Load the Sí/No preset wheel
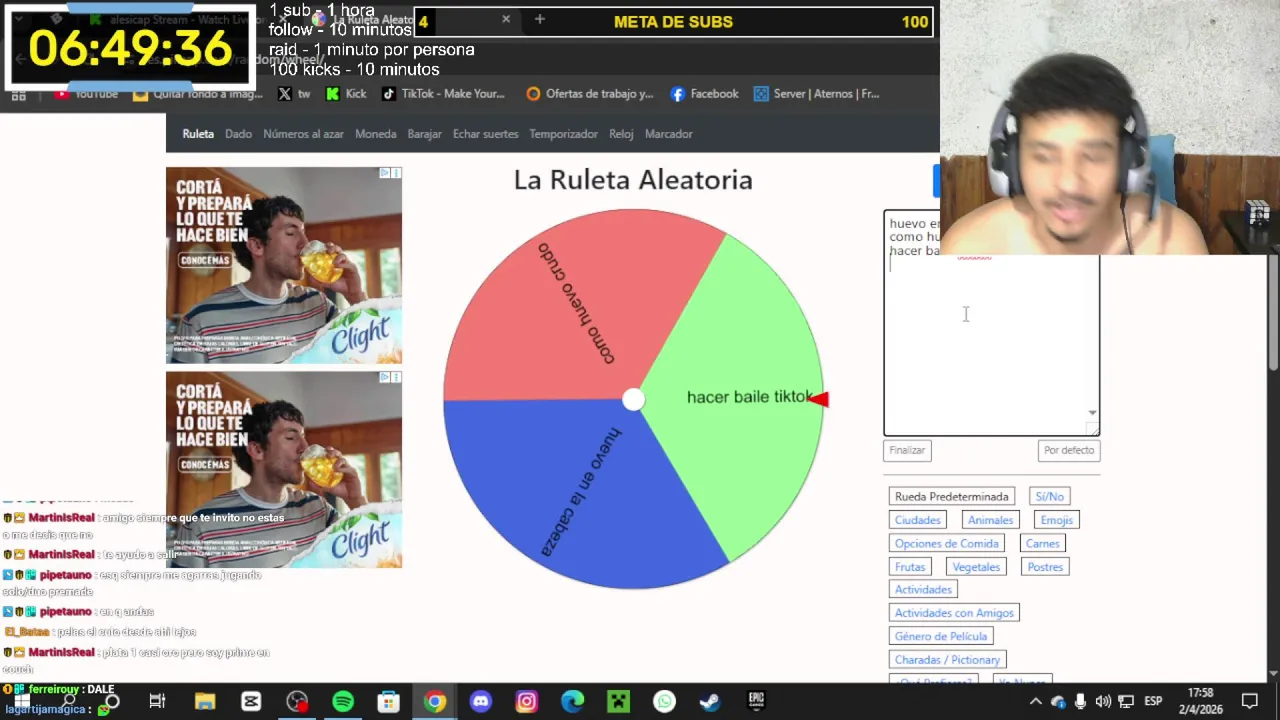The width and height of the screenshot is (1280, 720). [1050, 496]
